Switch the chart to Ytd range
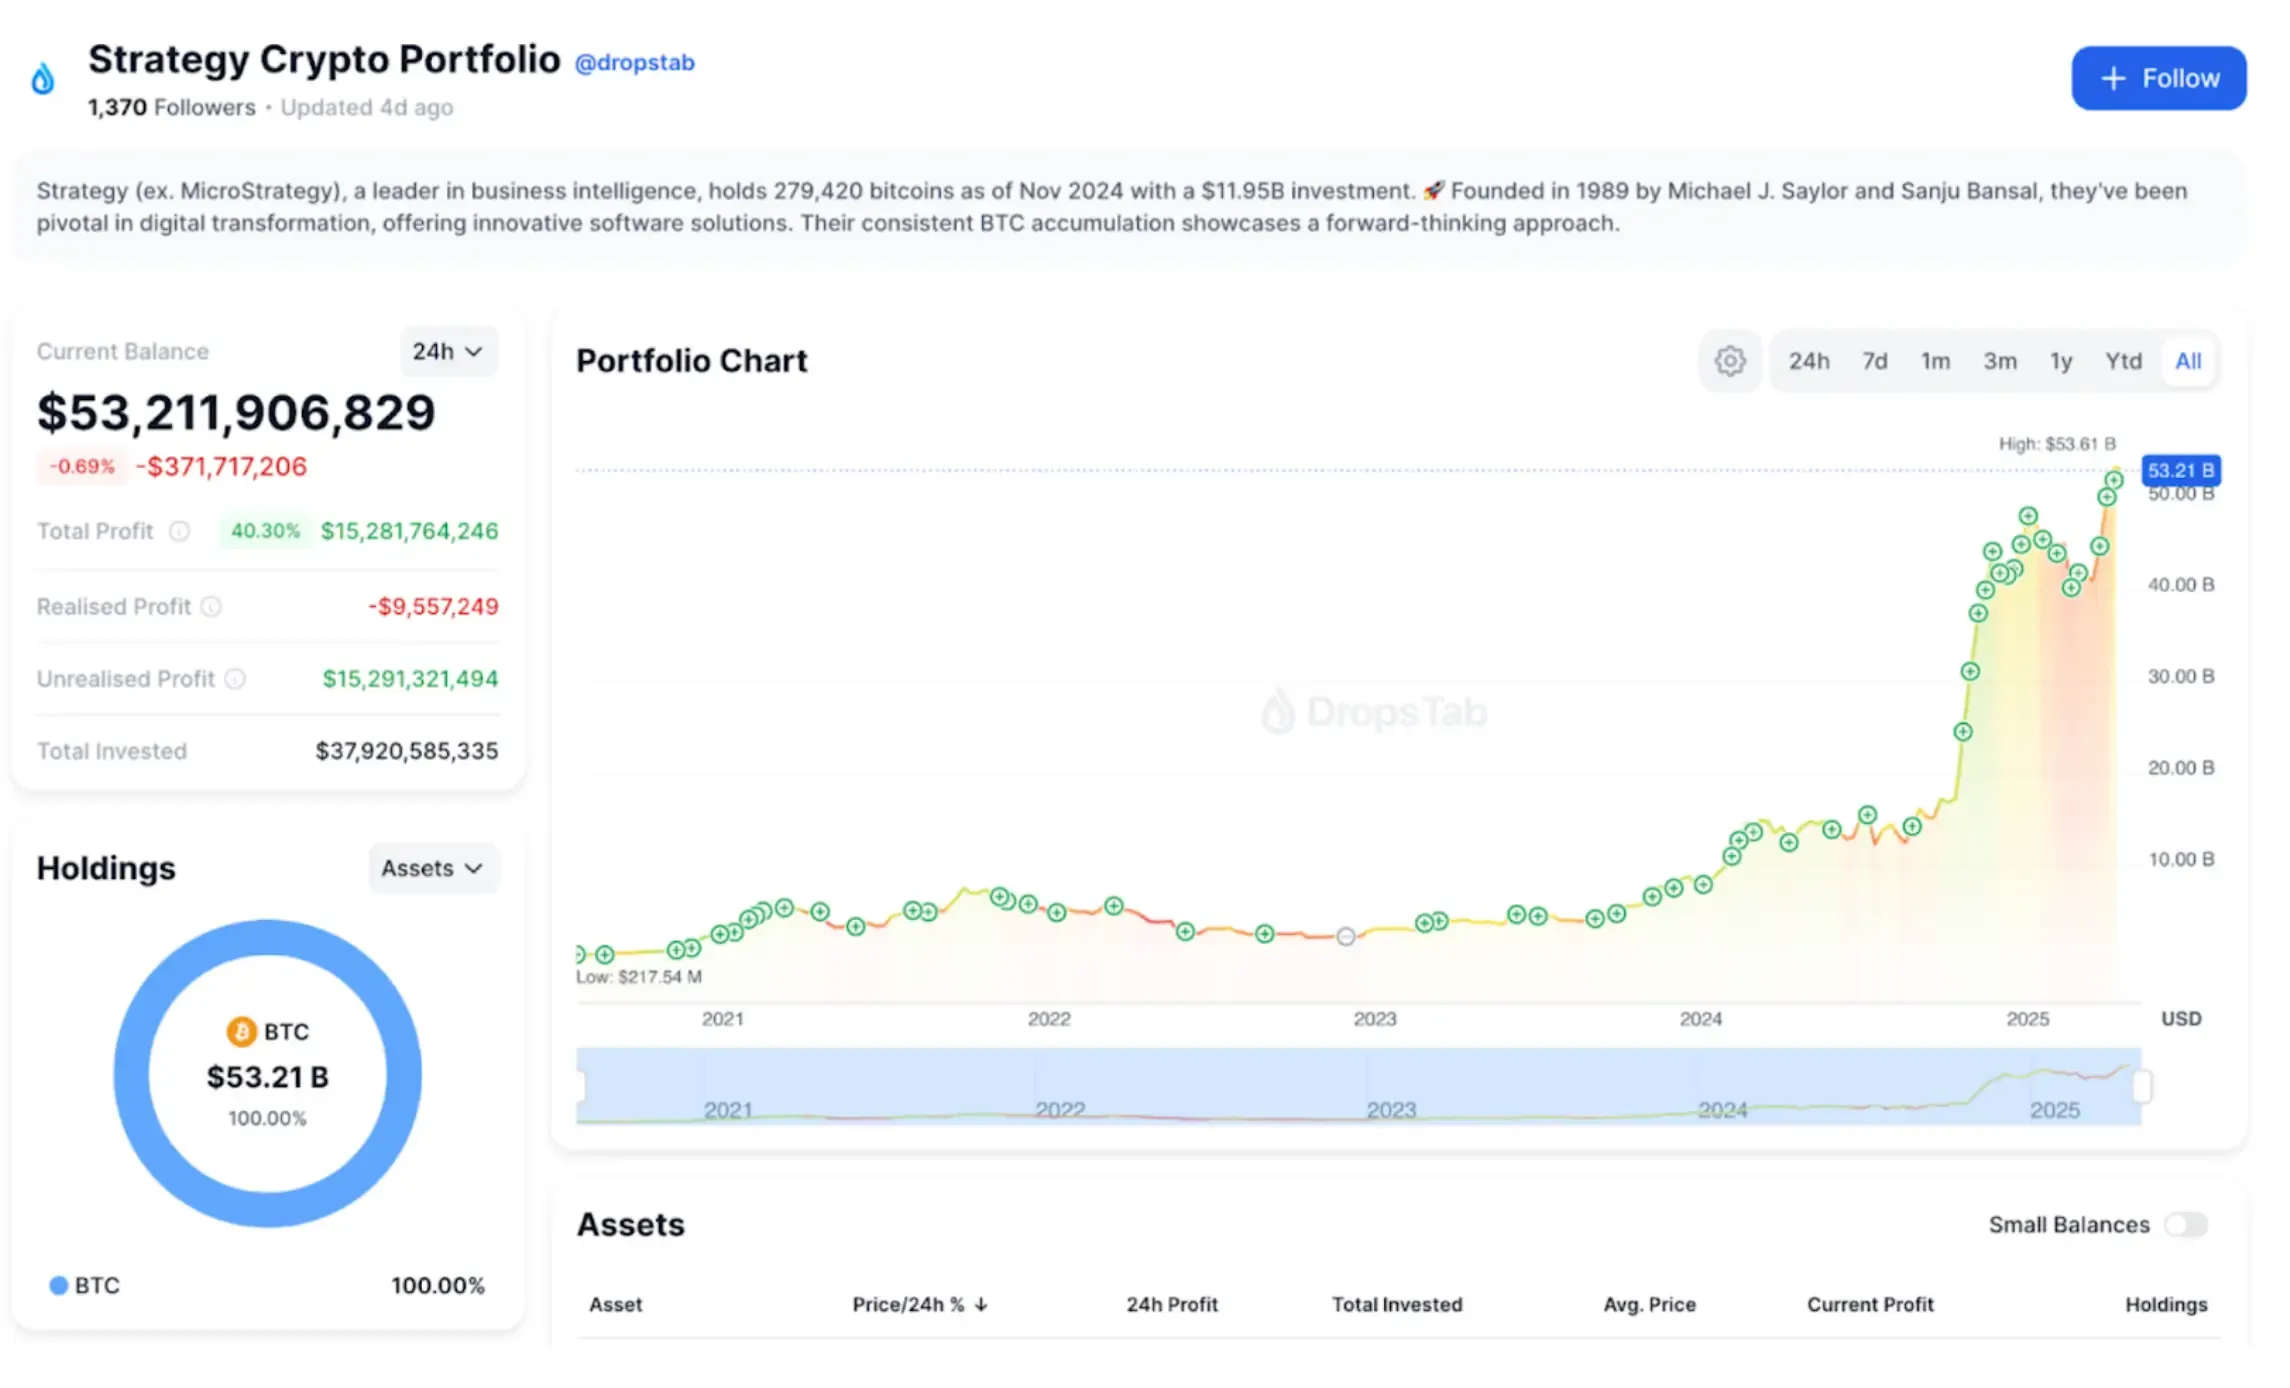 click(2123, 361)
